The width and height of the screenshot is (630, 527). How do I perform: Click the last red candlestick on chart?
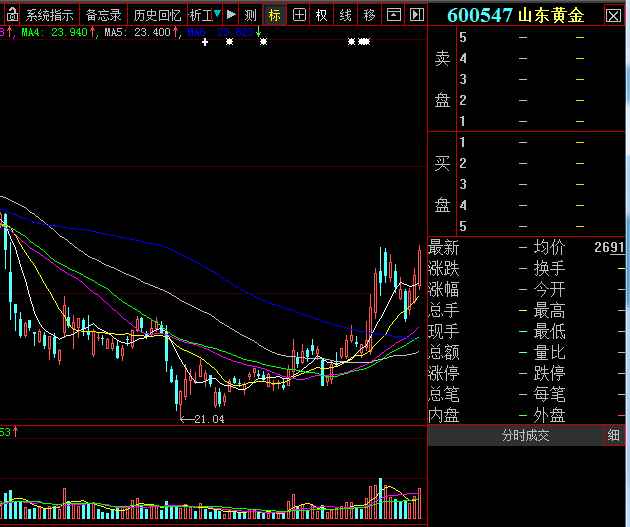point(419,268)
